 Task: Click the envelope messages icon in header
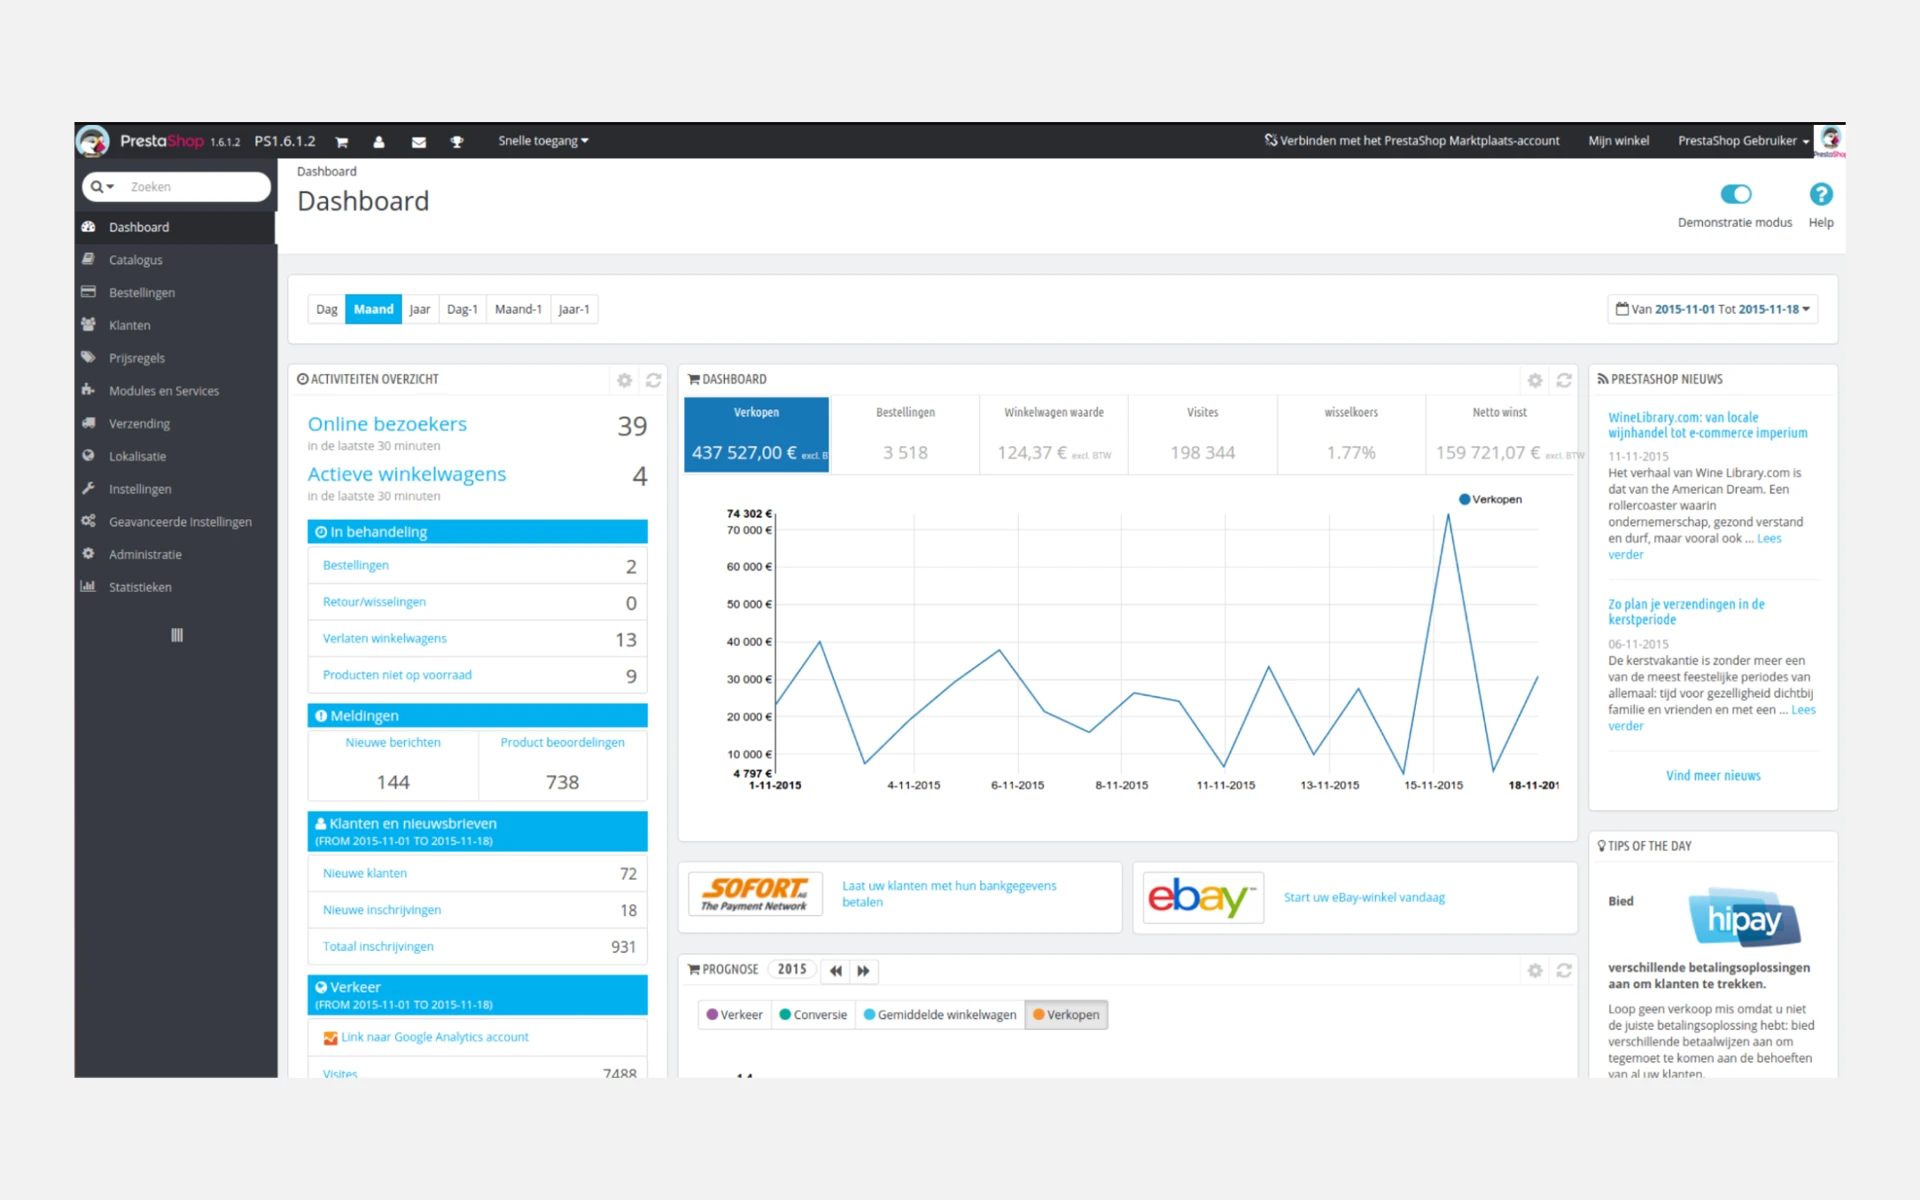pyautogui.click(x=419, y=142)
